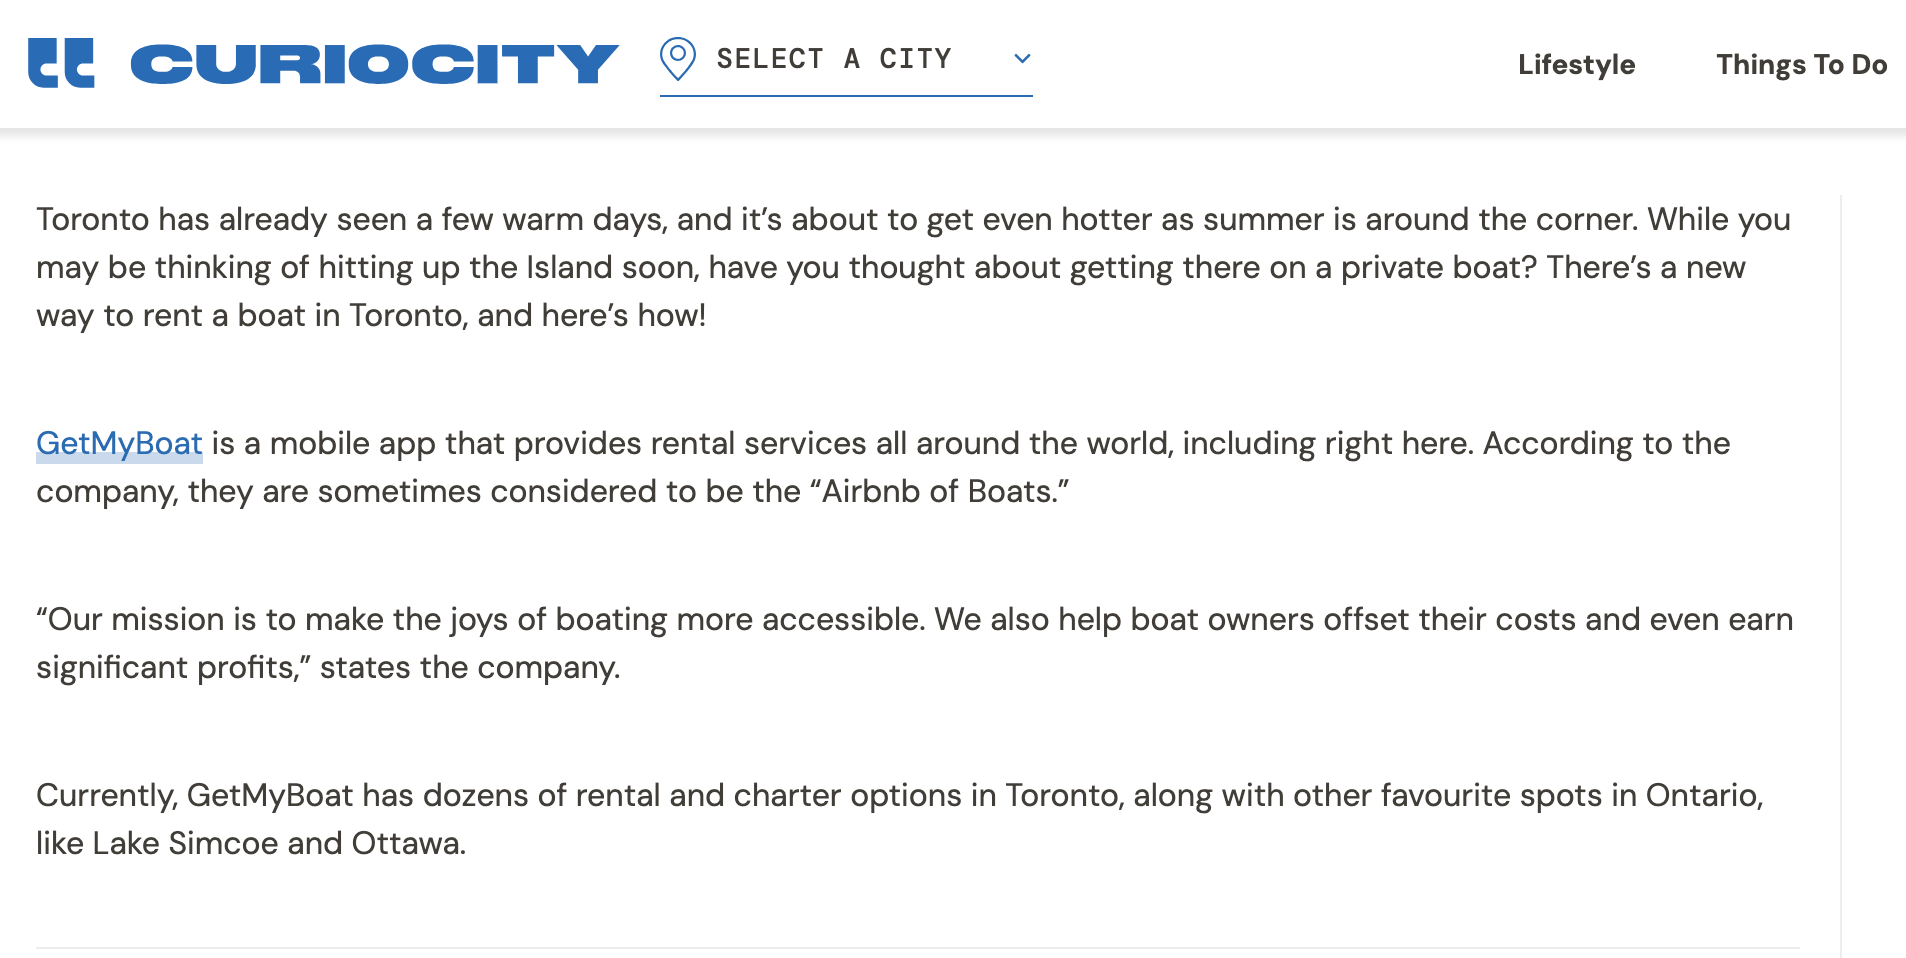Click the phrase "states the company"

click(469, 667)
